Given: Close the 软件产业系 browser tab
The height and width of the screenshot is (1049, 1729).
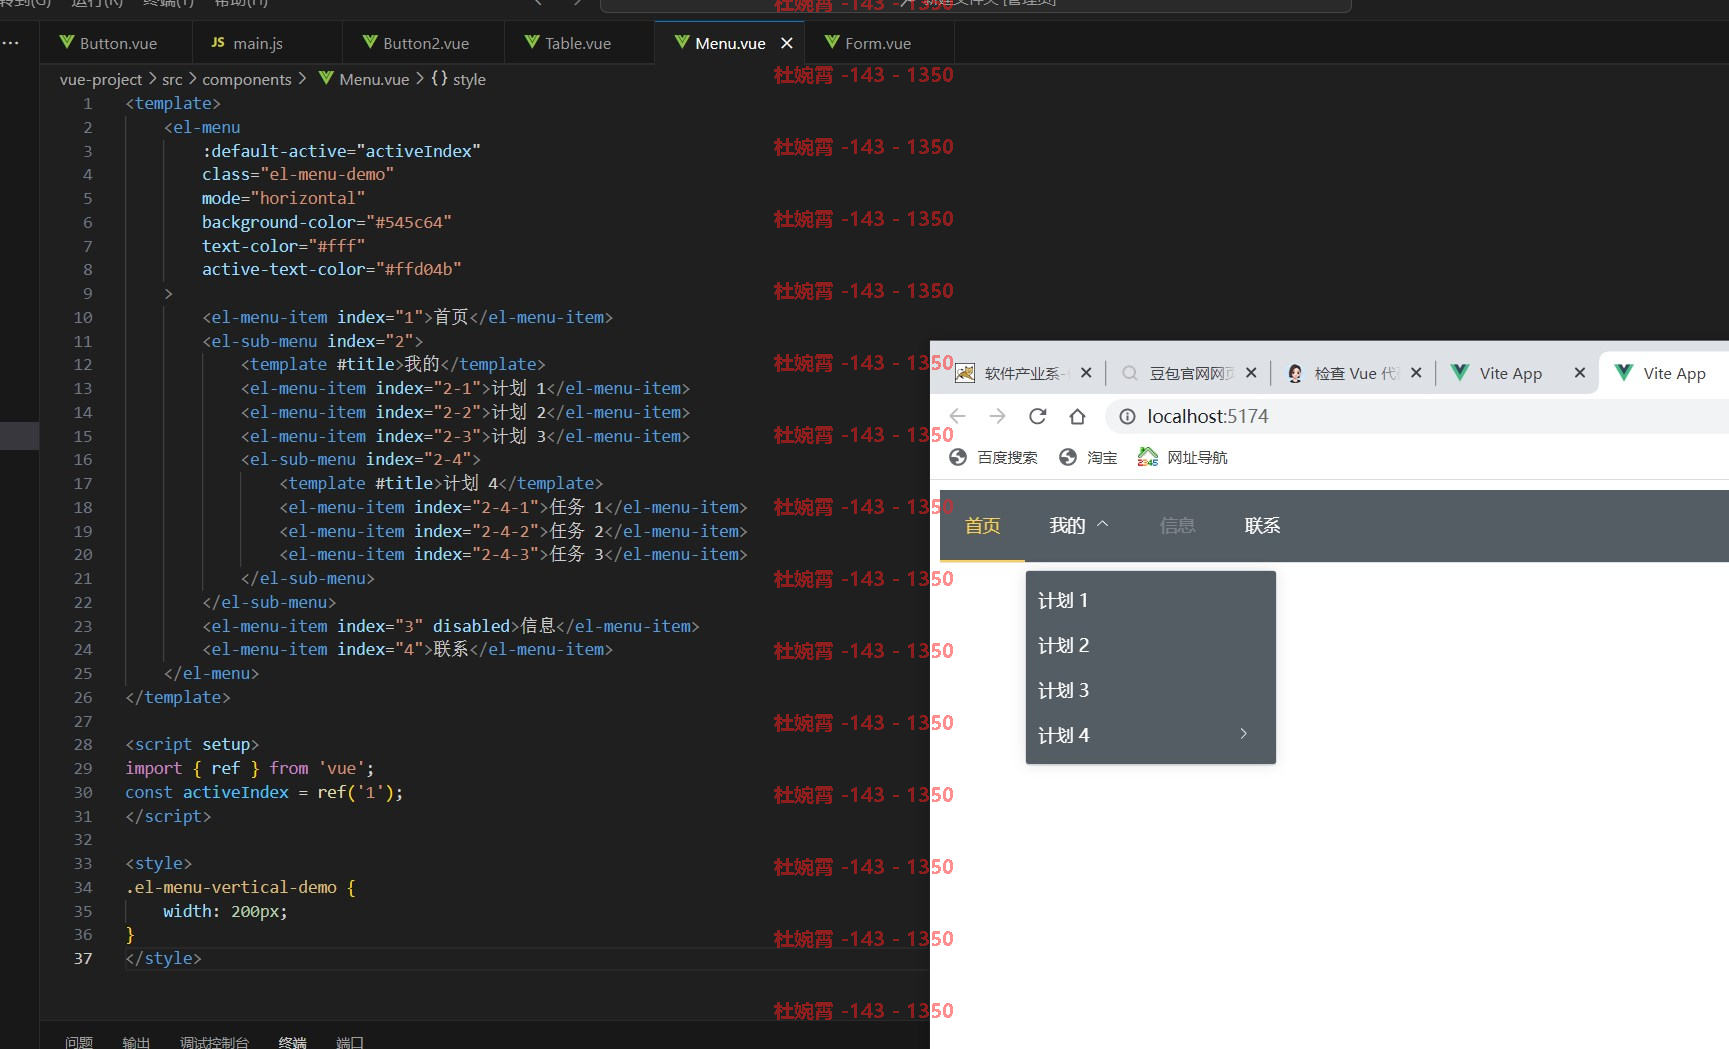Looking at the screenshot, I should 1086,373.
